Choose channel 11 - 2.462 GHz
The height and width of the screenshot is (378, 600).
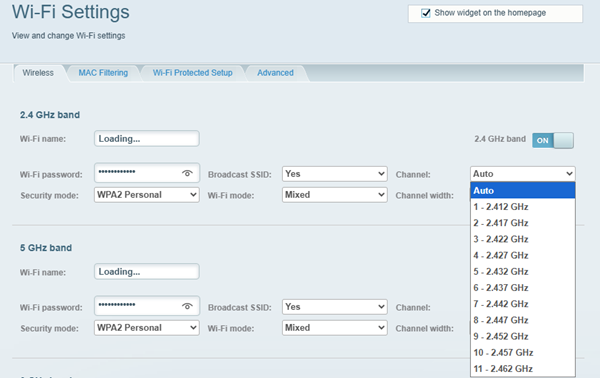click(522, 368)
